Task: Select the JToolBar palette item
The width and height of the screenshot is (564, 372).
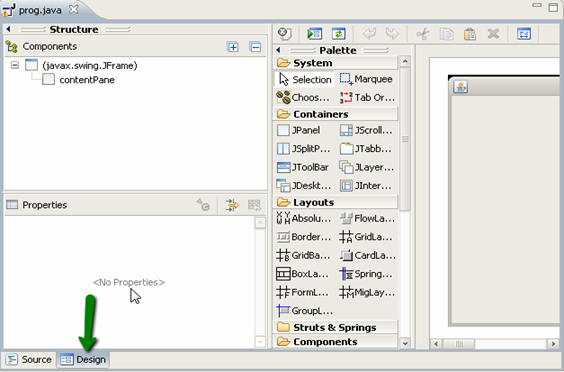Action: pos(303,167)
